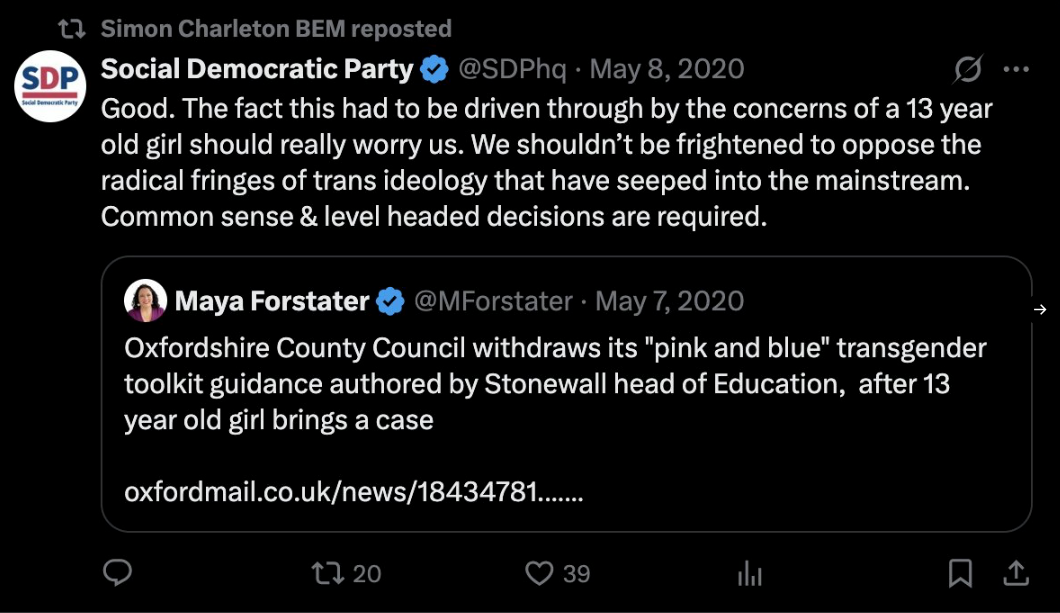Click Maya Forstater's blue verified checkmark

click(391, 301)
